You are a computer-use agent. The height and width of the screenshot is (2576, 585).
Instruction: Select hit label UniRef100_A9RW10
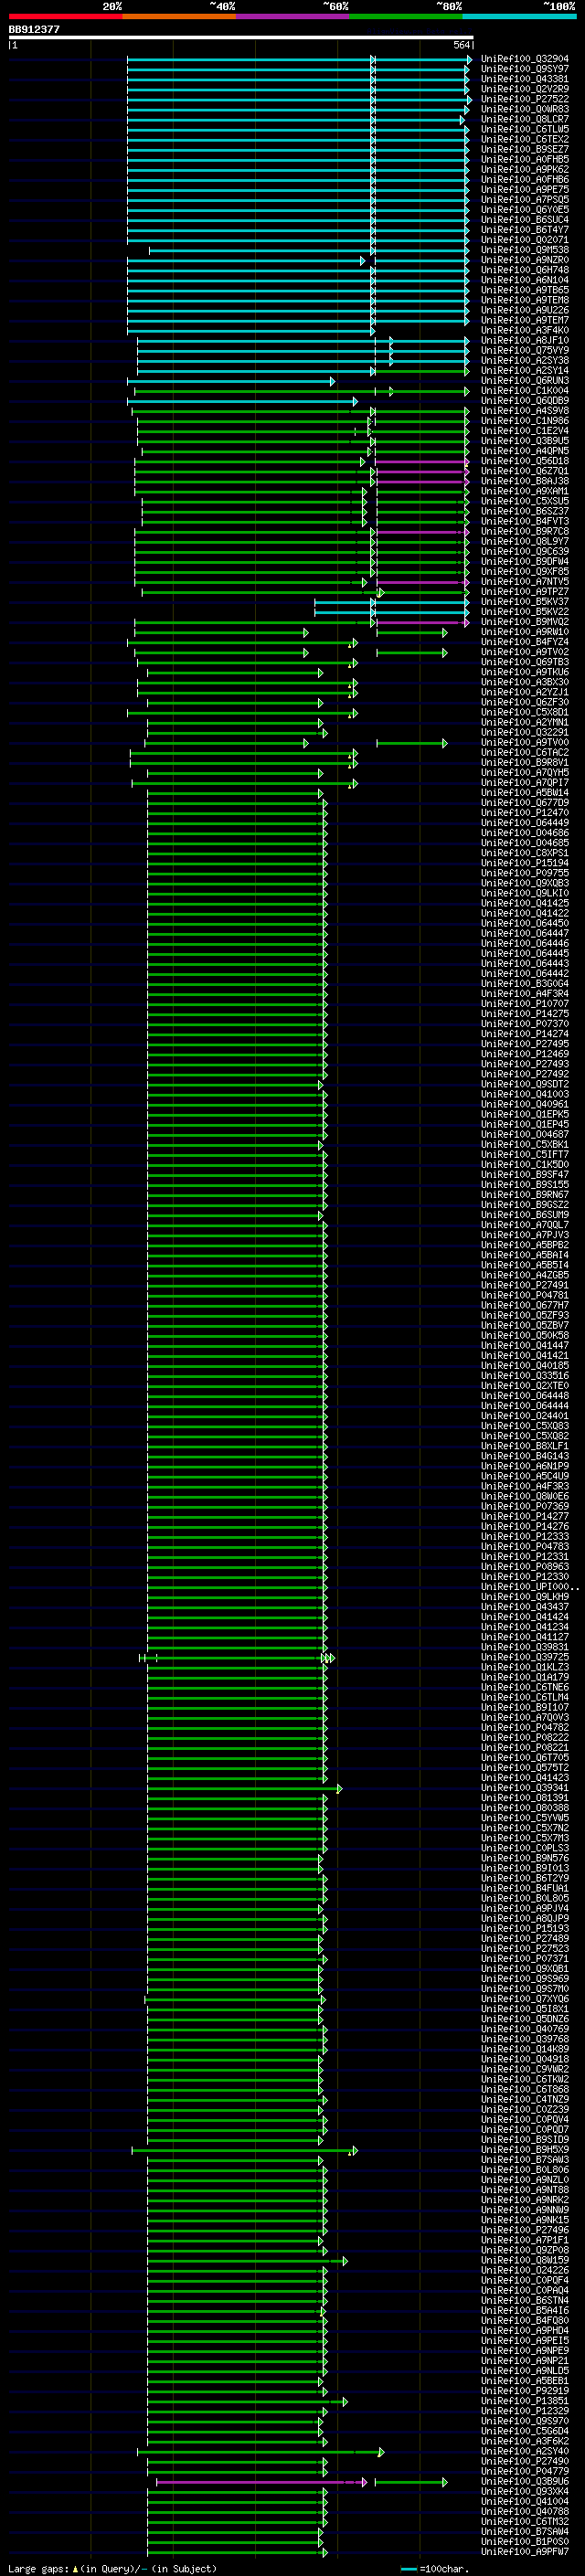tap(525, 632)
